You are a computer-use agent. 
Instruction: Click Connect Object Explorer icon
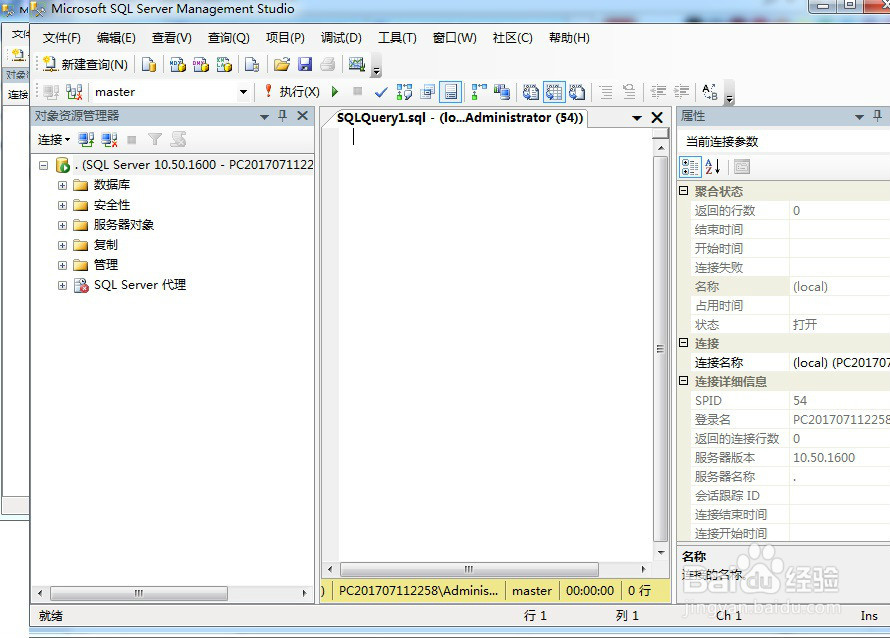(86, 140)
